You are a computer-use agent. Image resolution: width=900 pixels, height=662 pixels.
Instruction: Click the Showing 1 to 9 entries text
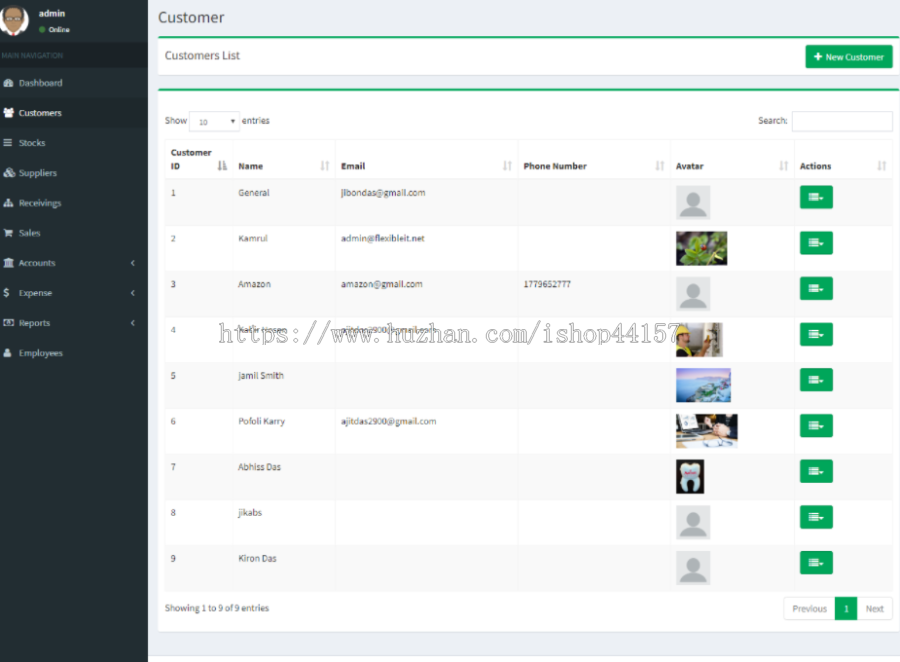pyautogui.click(x=217, y=608)
